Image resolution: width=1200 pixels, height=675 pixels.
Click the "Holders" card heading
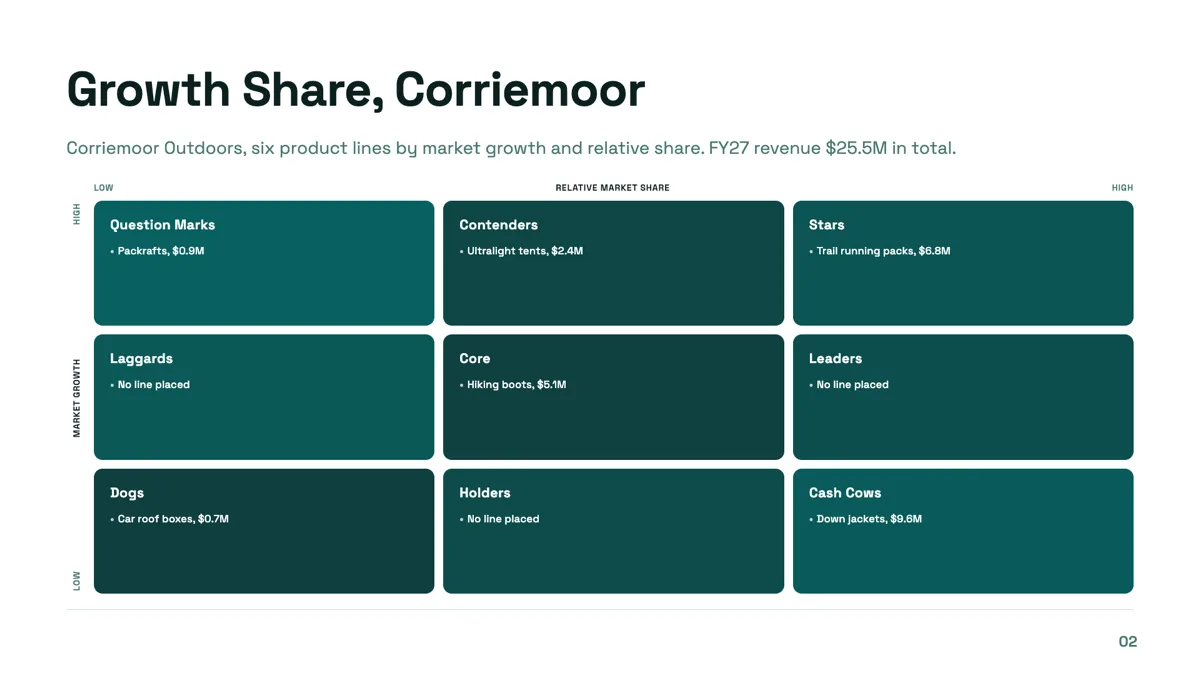[x=485, y=493]
